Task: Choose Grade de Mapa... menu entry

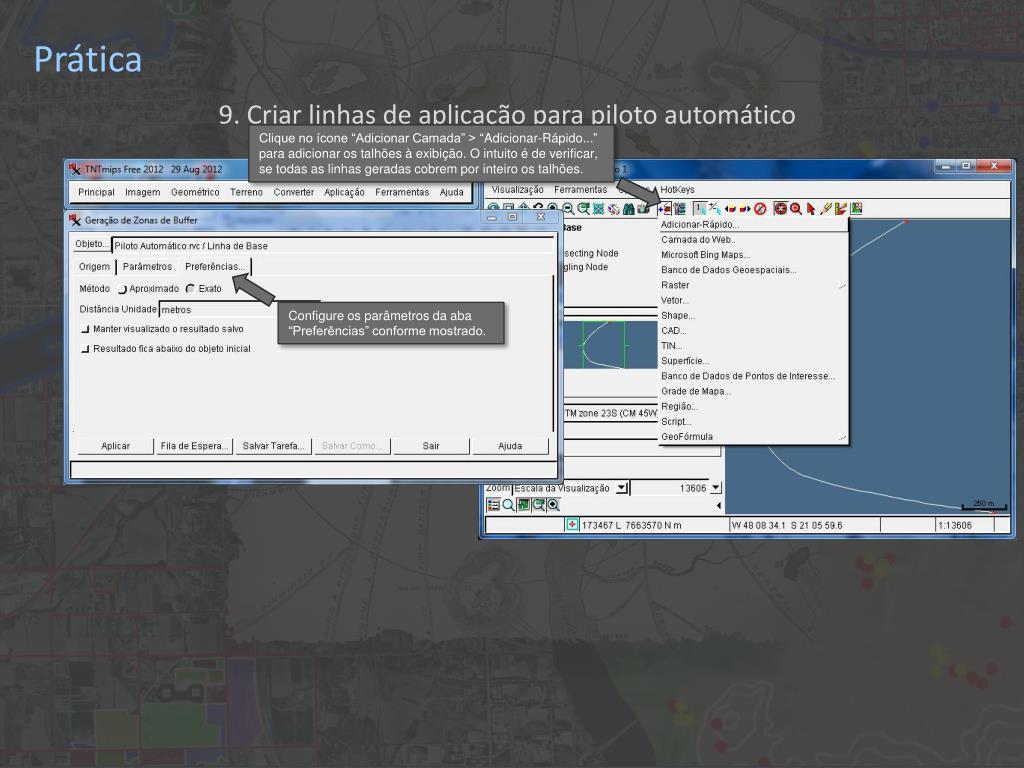Action: (x=754, y=391)
